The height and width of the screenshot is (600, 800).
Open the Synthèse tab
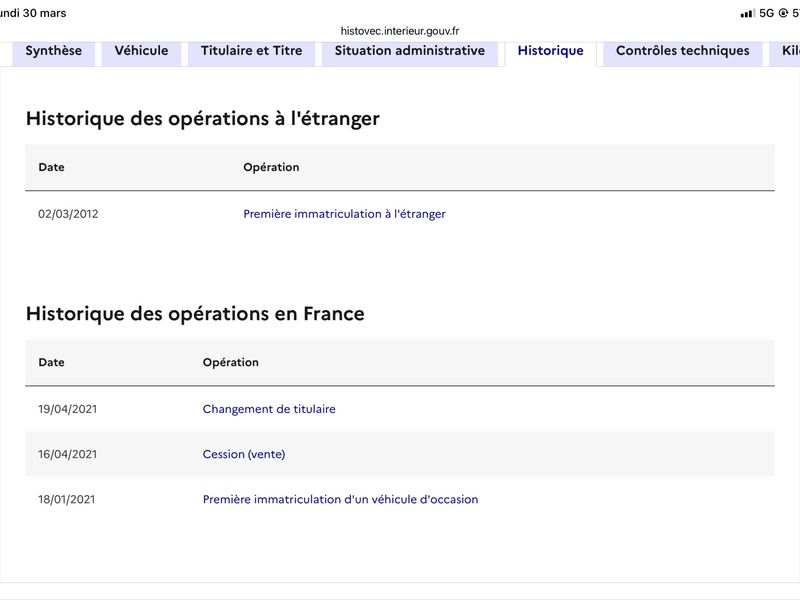tap(54, 51)
